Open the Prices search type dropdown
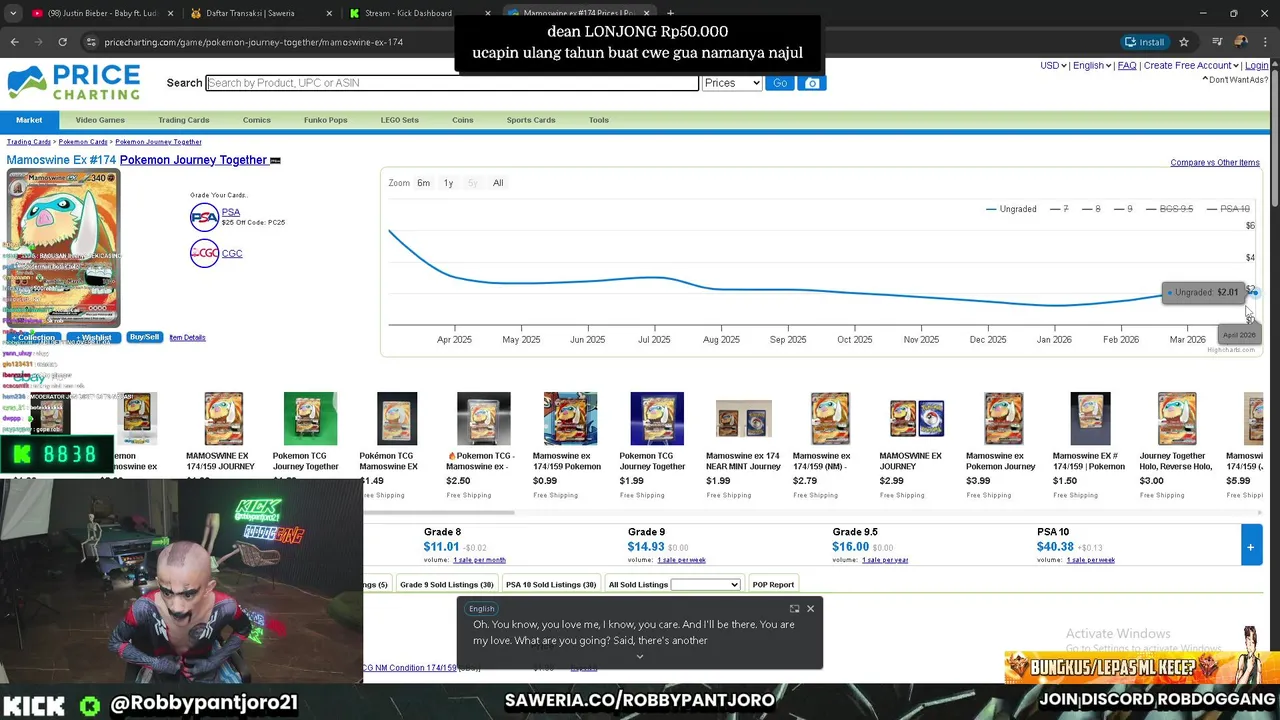Viewport: 1280px width, 720px height. 732,83
